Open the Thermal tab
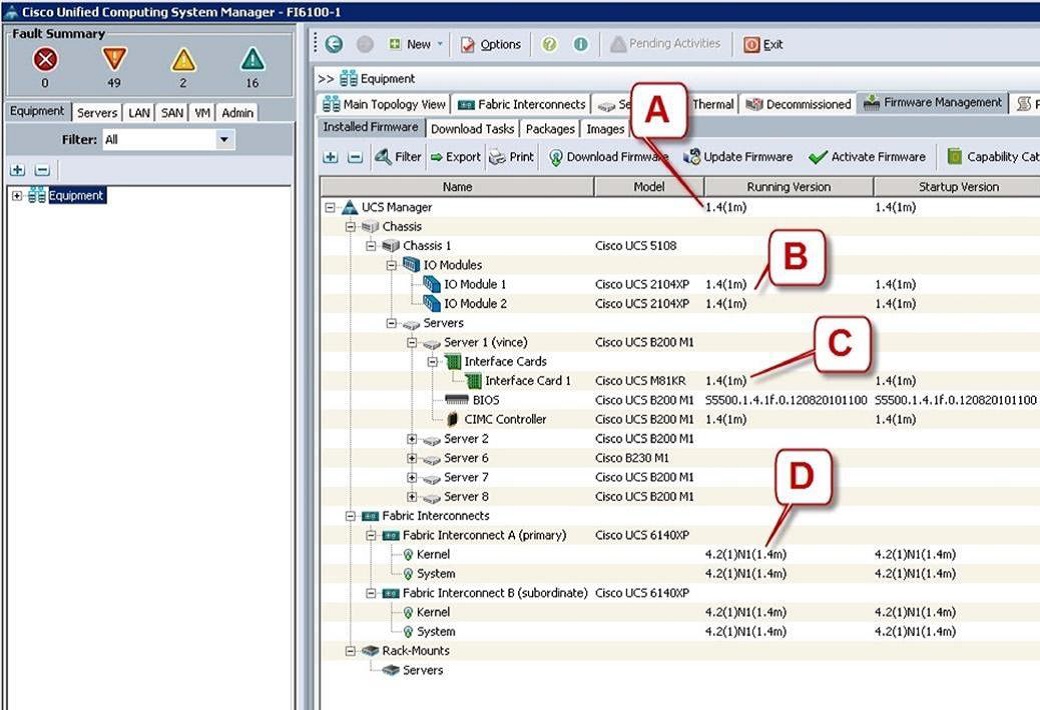 713,104
